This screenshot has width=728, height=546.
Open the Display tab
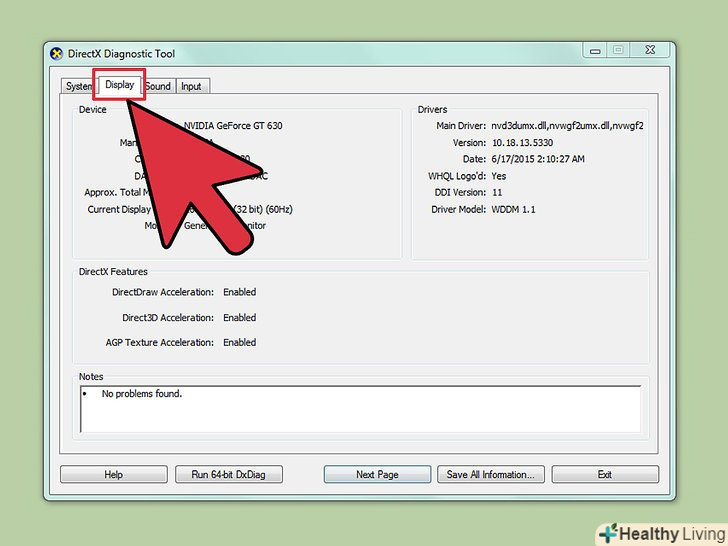tap(119, 84)
